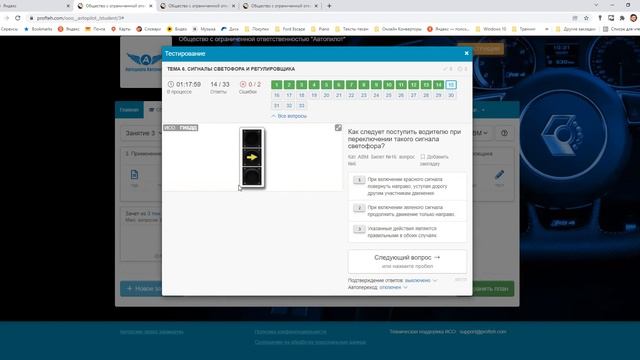Open the Политика конфиденциальности footer link
The image size is (640, 360).
click(290, 332)
